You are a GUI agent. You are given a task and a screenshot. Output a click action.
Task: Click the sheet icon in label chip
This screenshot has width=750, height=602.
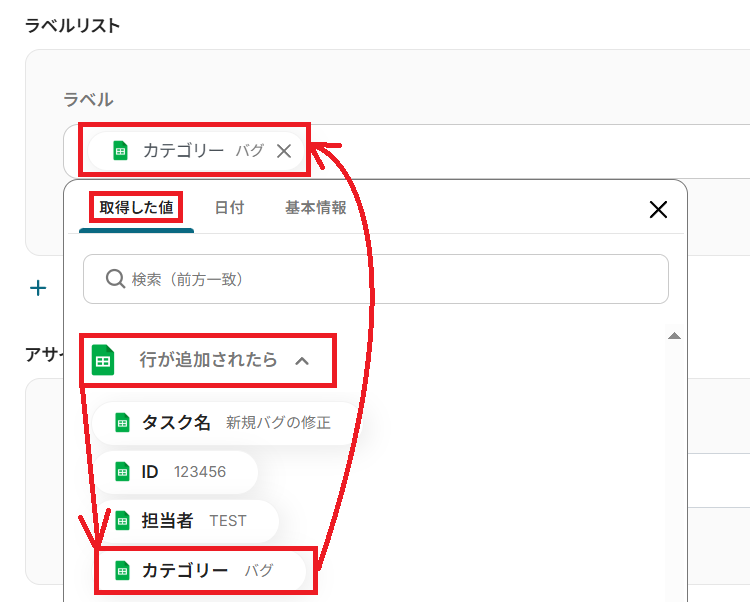[120, 151]
